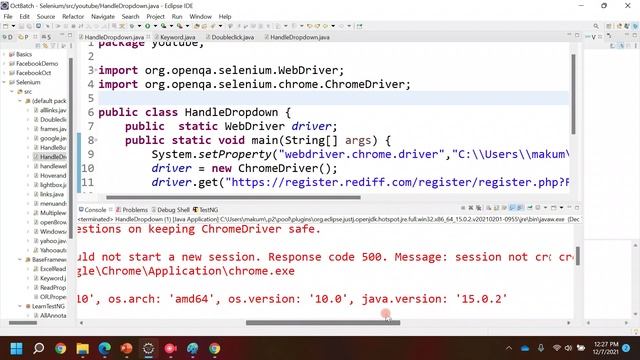Toggle Show Console on Standard Out
Screen dimensions: 640x360
pyautogui.click(x=512, y=208)
